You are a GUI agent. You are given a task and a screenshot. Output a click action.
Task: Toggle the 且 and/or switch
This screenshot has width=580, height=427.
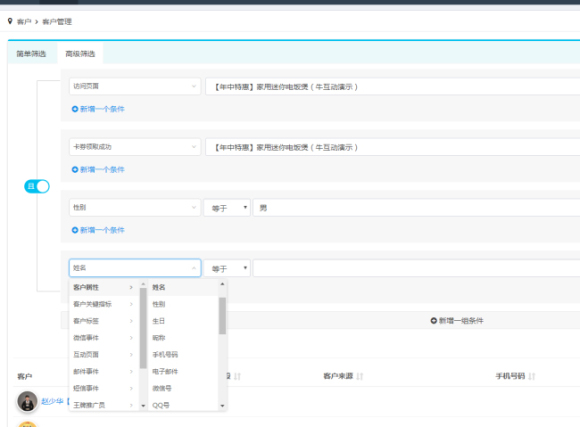37,186
